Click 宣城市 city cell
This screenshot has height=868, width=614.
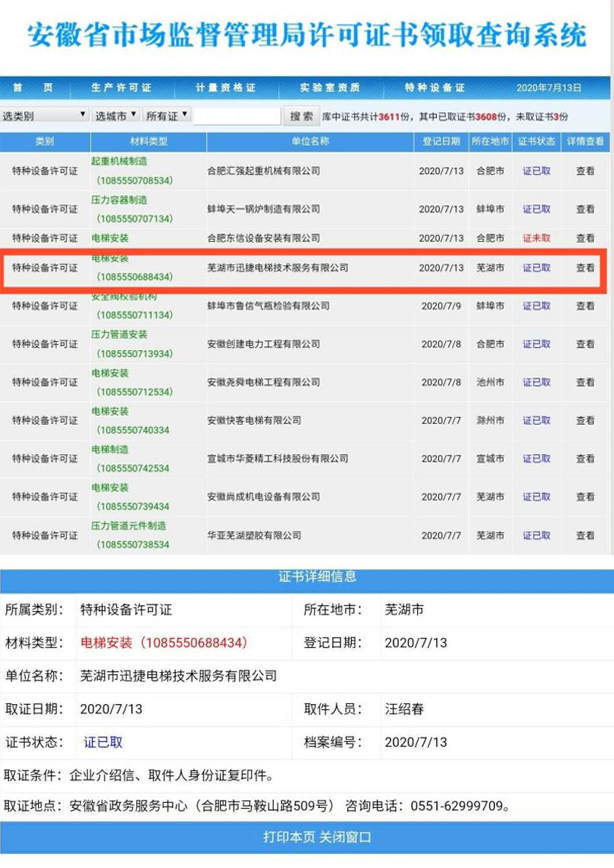point(491,458)
